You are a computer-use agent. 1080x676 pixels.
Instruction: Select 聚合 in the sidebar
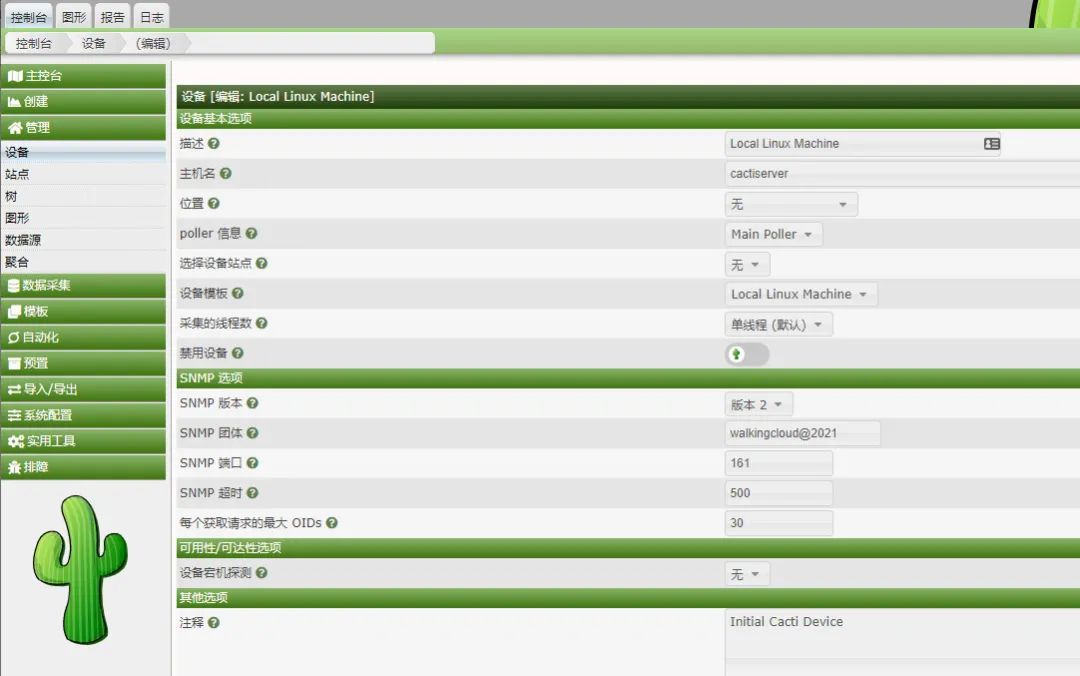click(83, 262)
